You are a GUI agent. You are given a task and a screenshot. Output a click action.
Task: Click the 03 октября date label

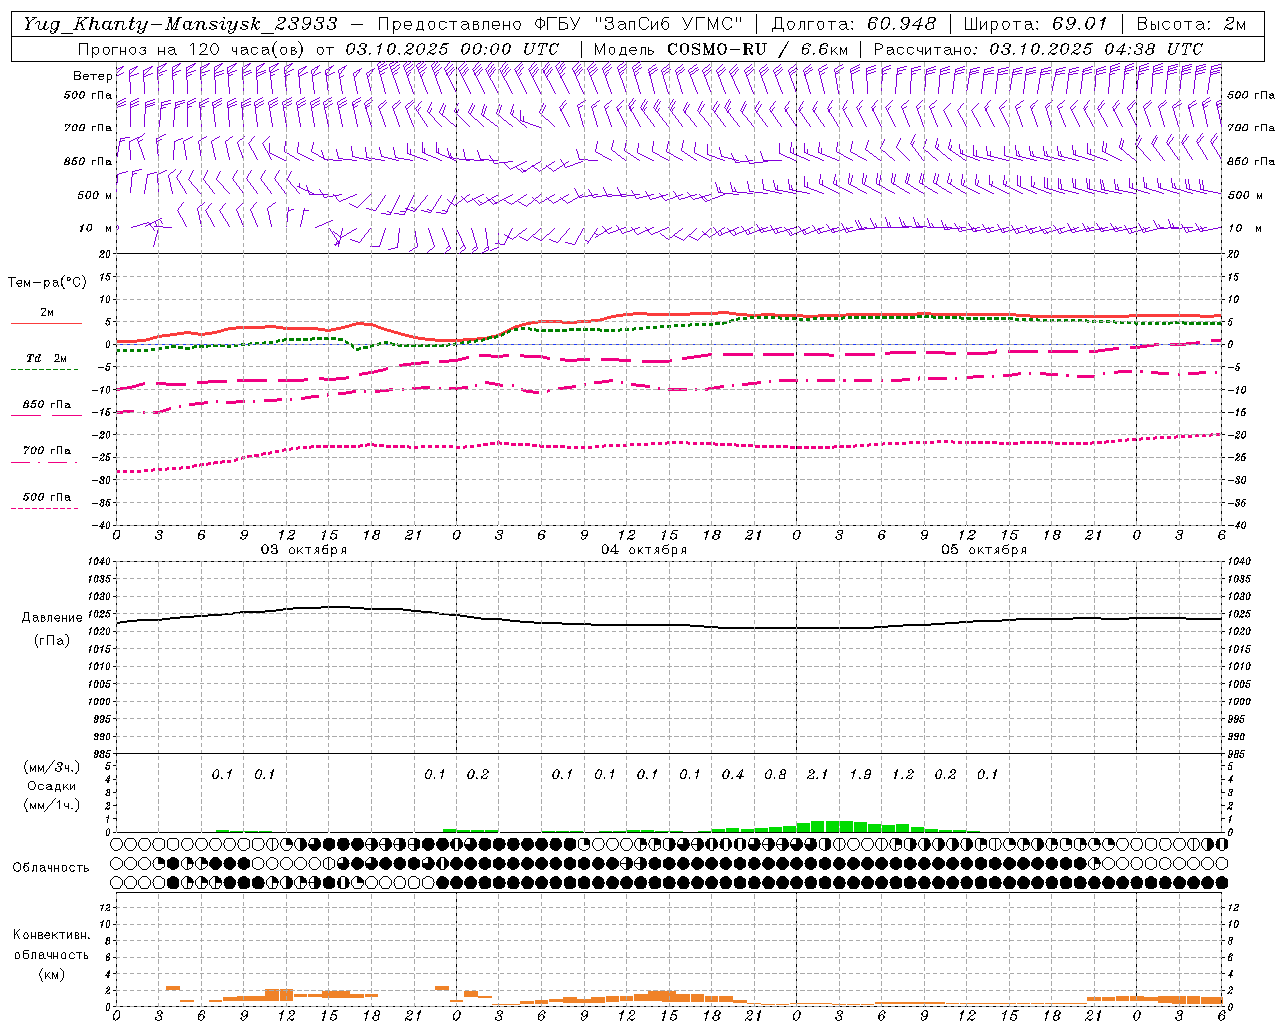(304, 550)
